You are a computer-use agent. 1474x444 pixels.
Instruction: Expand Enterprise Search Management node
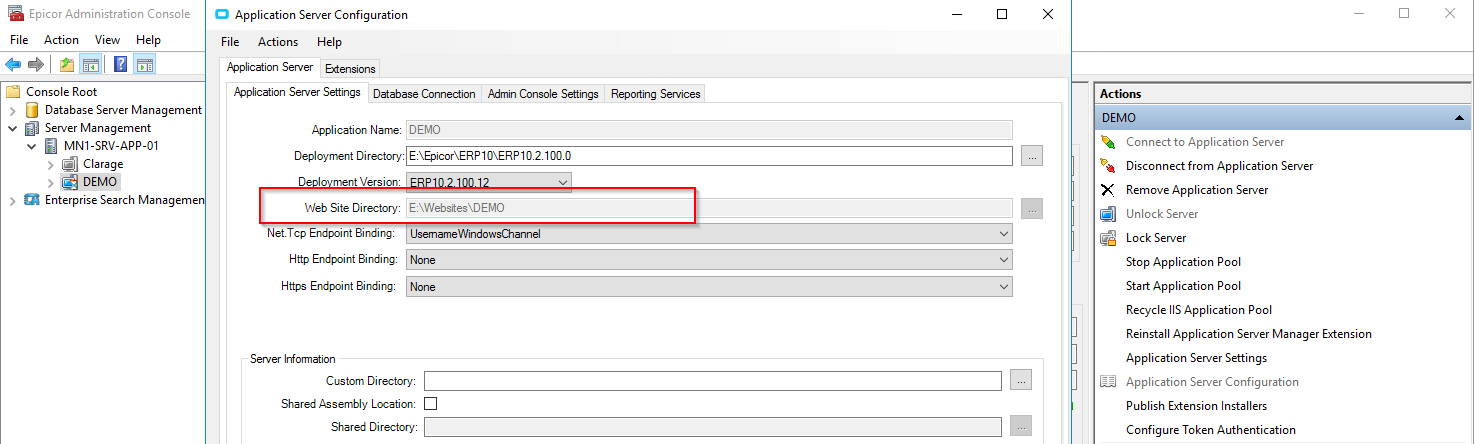[13, 200]
